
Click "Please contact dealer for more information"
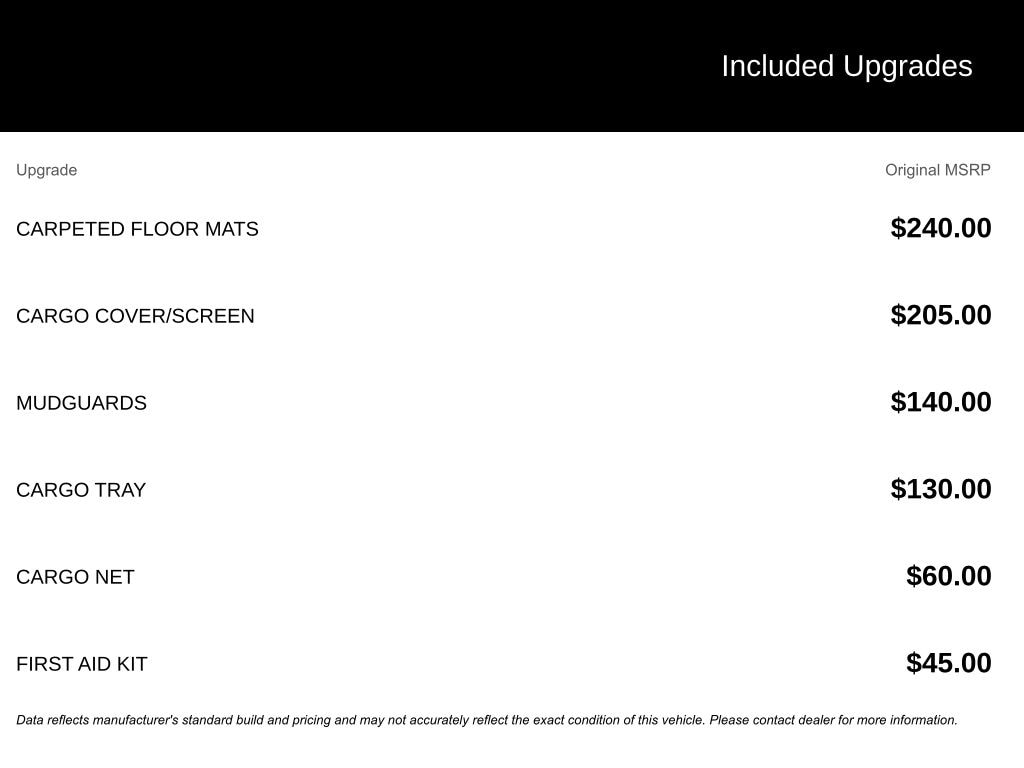[833, 720]
